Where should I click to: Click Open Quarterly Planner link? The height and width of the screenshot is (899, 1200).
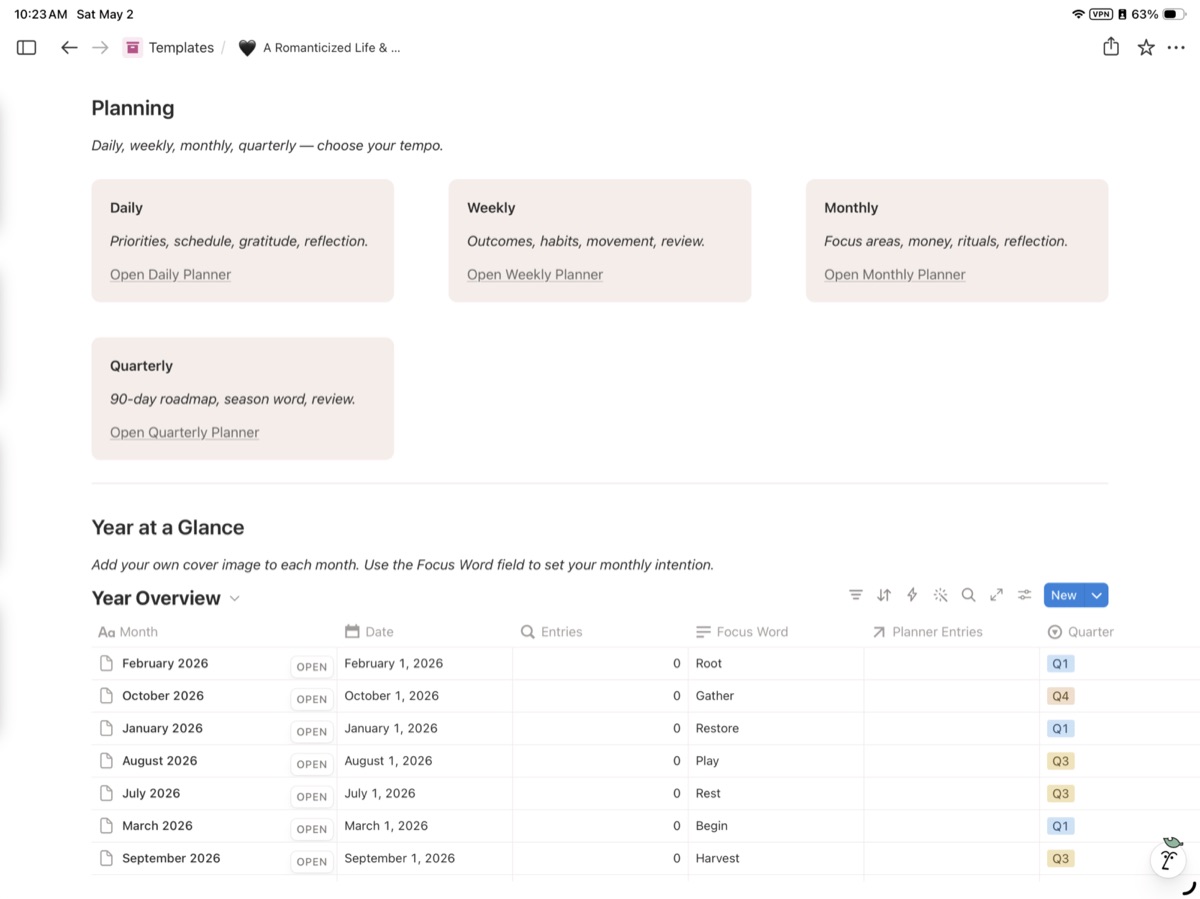coord(184,433)
